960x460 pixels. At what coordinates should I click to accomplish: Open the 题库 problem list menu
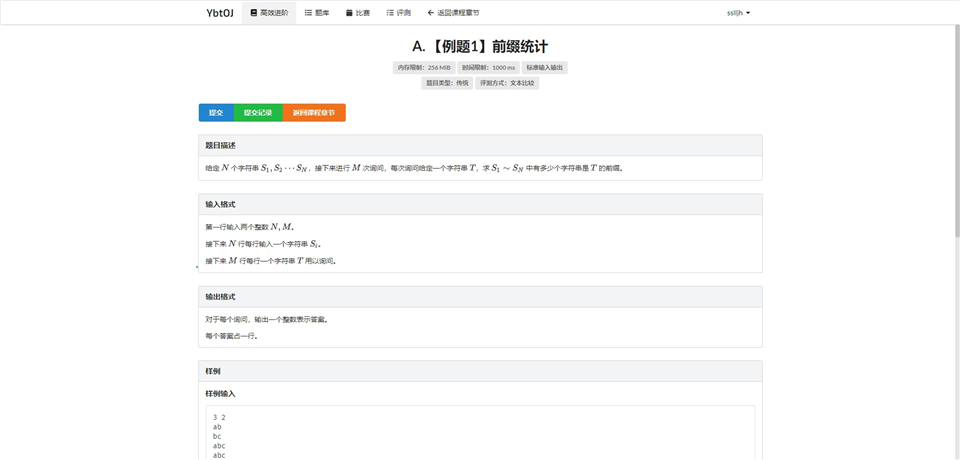pos(317,13)
